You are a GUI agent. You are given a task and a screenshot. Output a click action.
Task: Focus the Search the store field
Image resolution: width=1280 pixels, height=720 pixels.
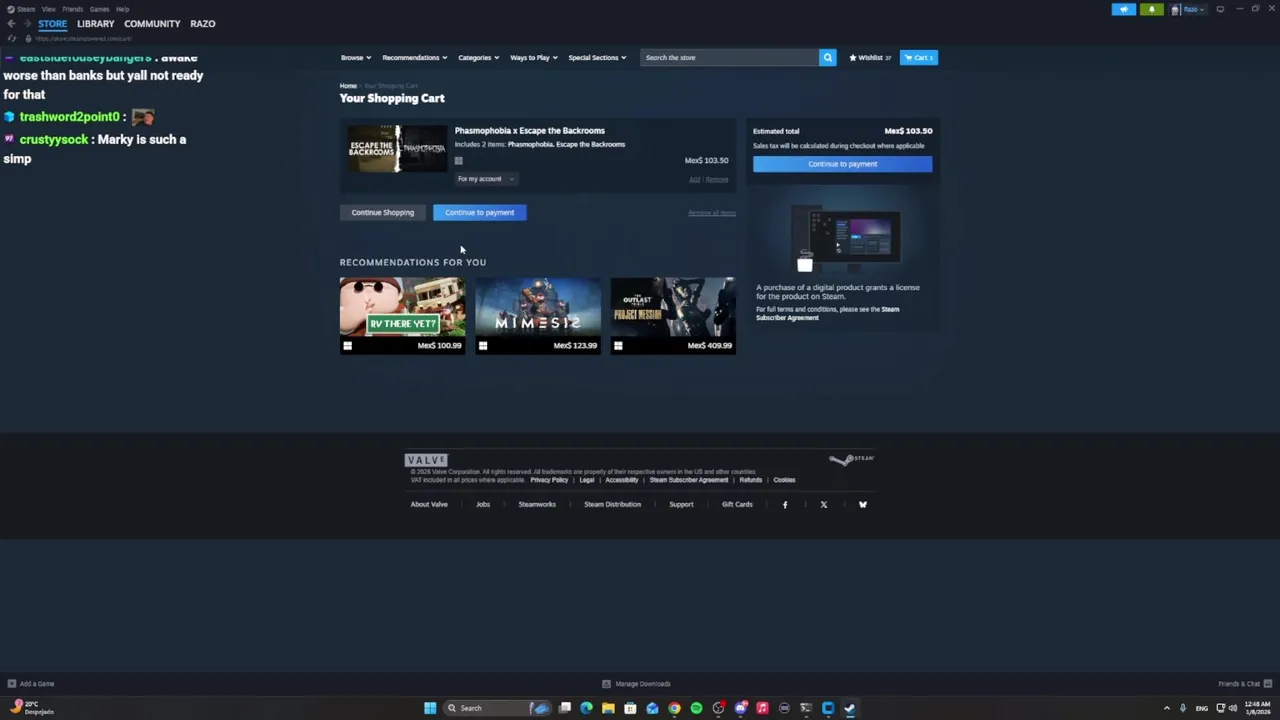pyautogui.click(x=729, y=58)
